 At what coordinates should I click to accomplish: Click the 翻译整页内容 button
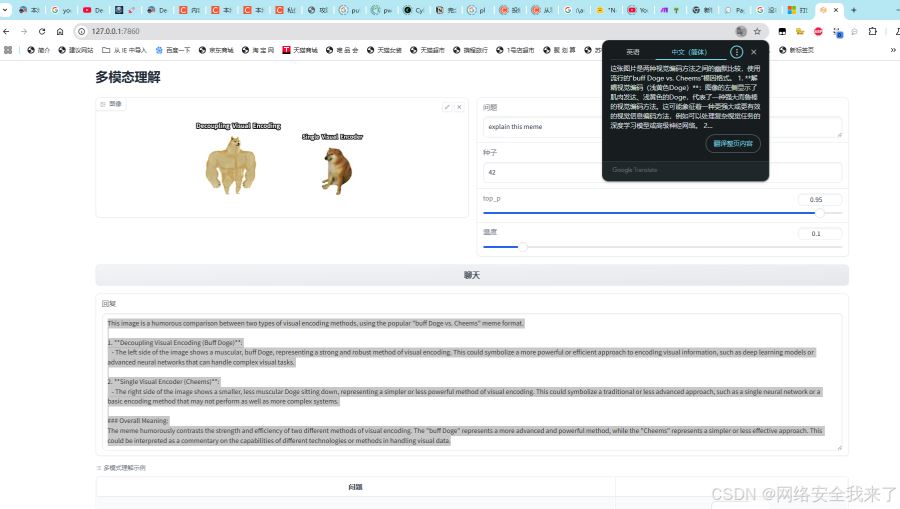(x=733, y=143)
